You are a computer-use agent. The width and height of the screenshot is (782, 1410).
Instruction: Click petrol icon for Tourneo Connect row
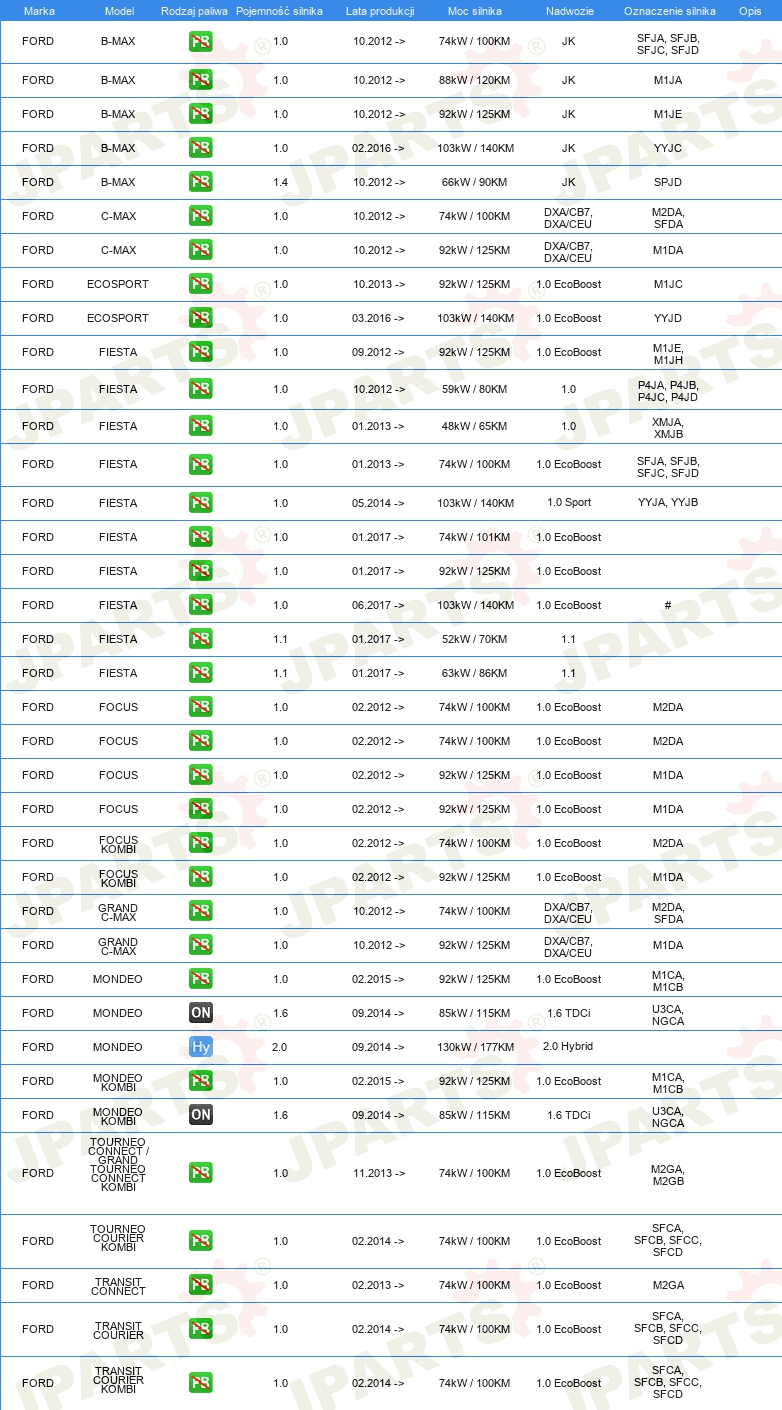[201, 1173]
